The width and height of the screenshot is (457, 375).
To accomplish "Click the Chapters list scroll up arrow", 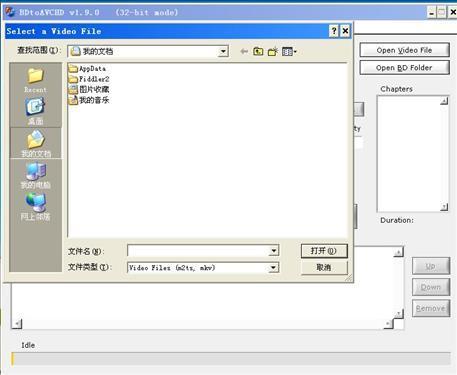I will 444,101.
